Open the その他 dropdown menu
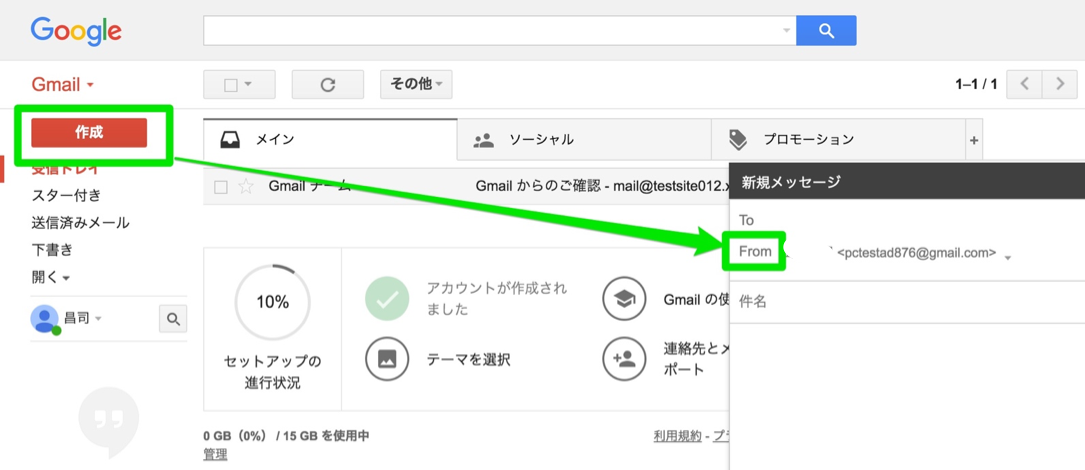This screenshot has height=470, width=1085. [x=416, y=84]
